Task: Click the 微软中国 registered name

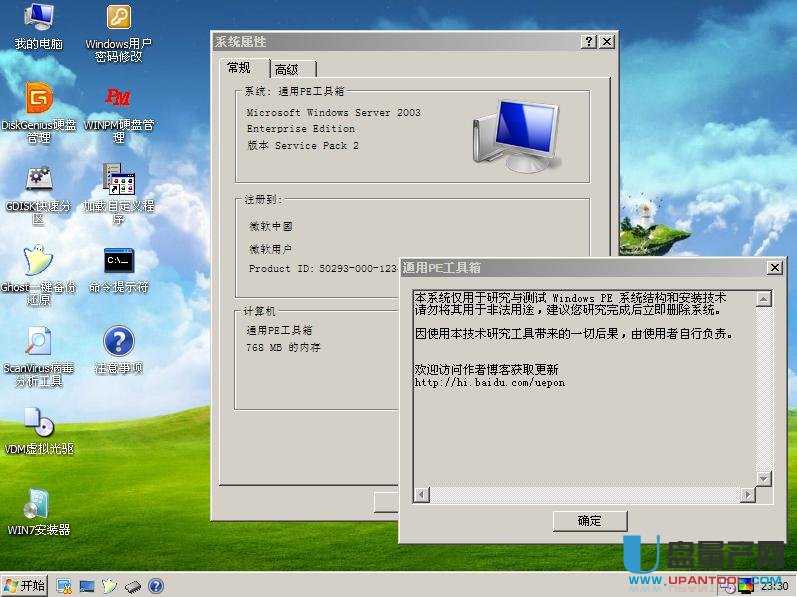Action: 270,226
